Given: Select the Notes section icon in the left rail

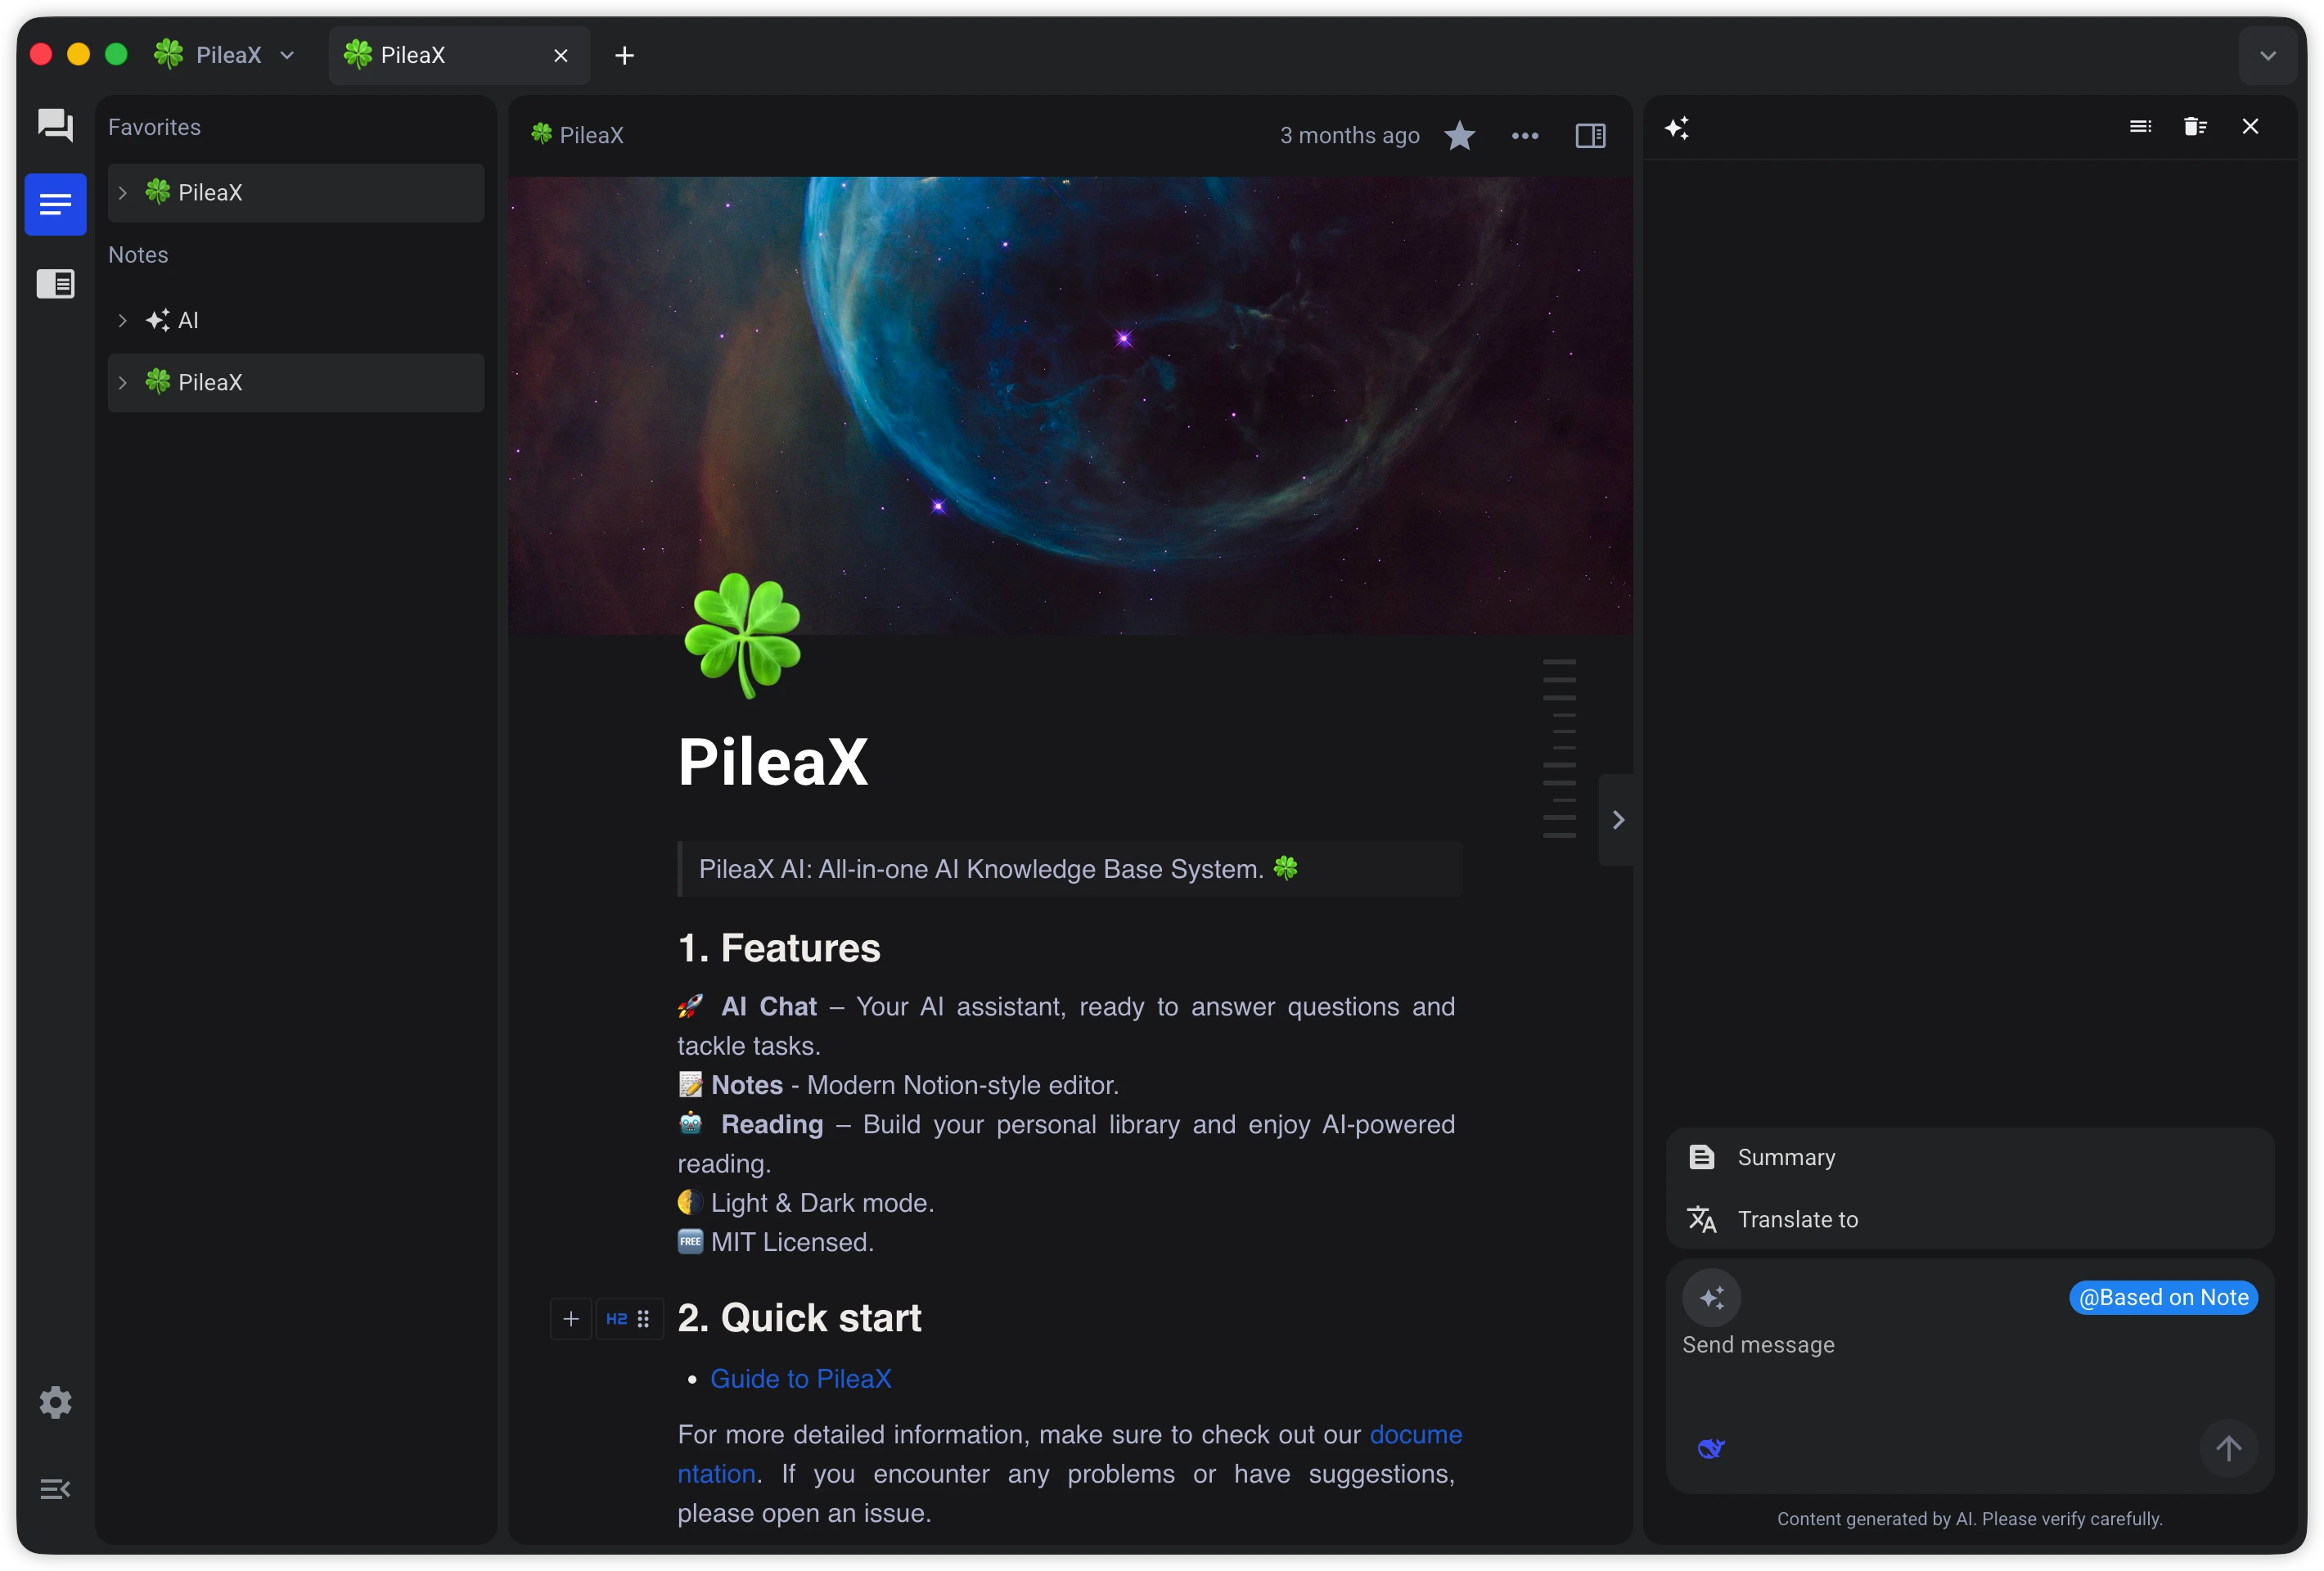Looking at the screenshot, I should [55, 205].
